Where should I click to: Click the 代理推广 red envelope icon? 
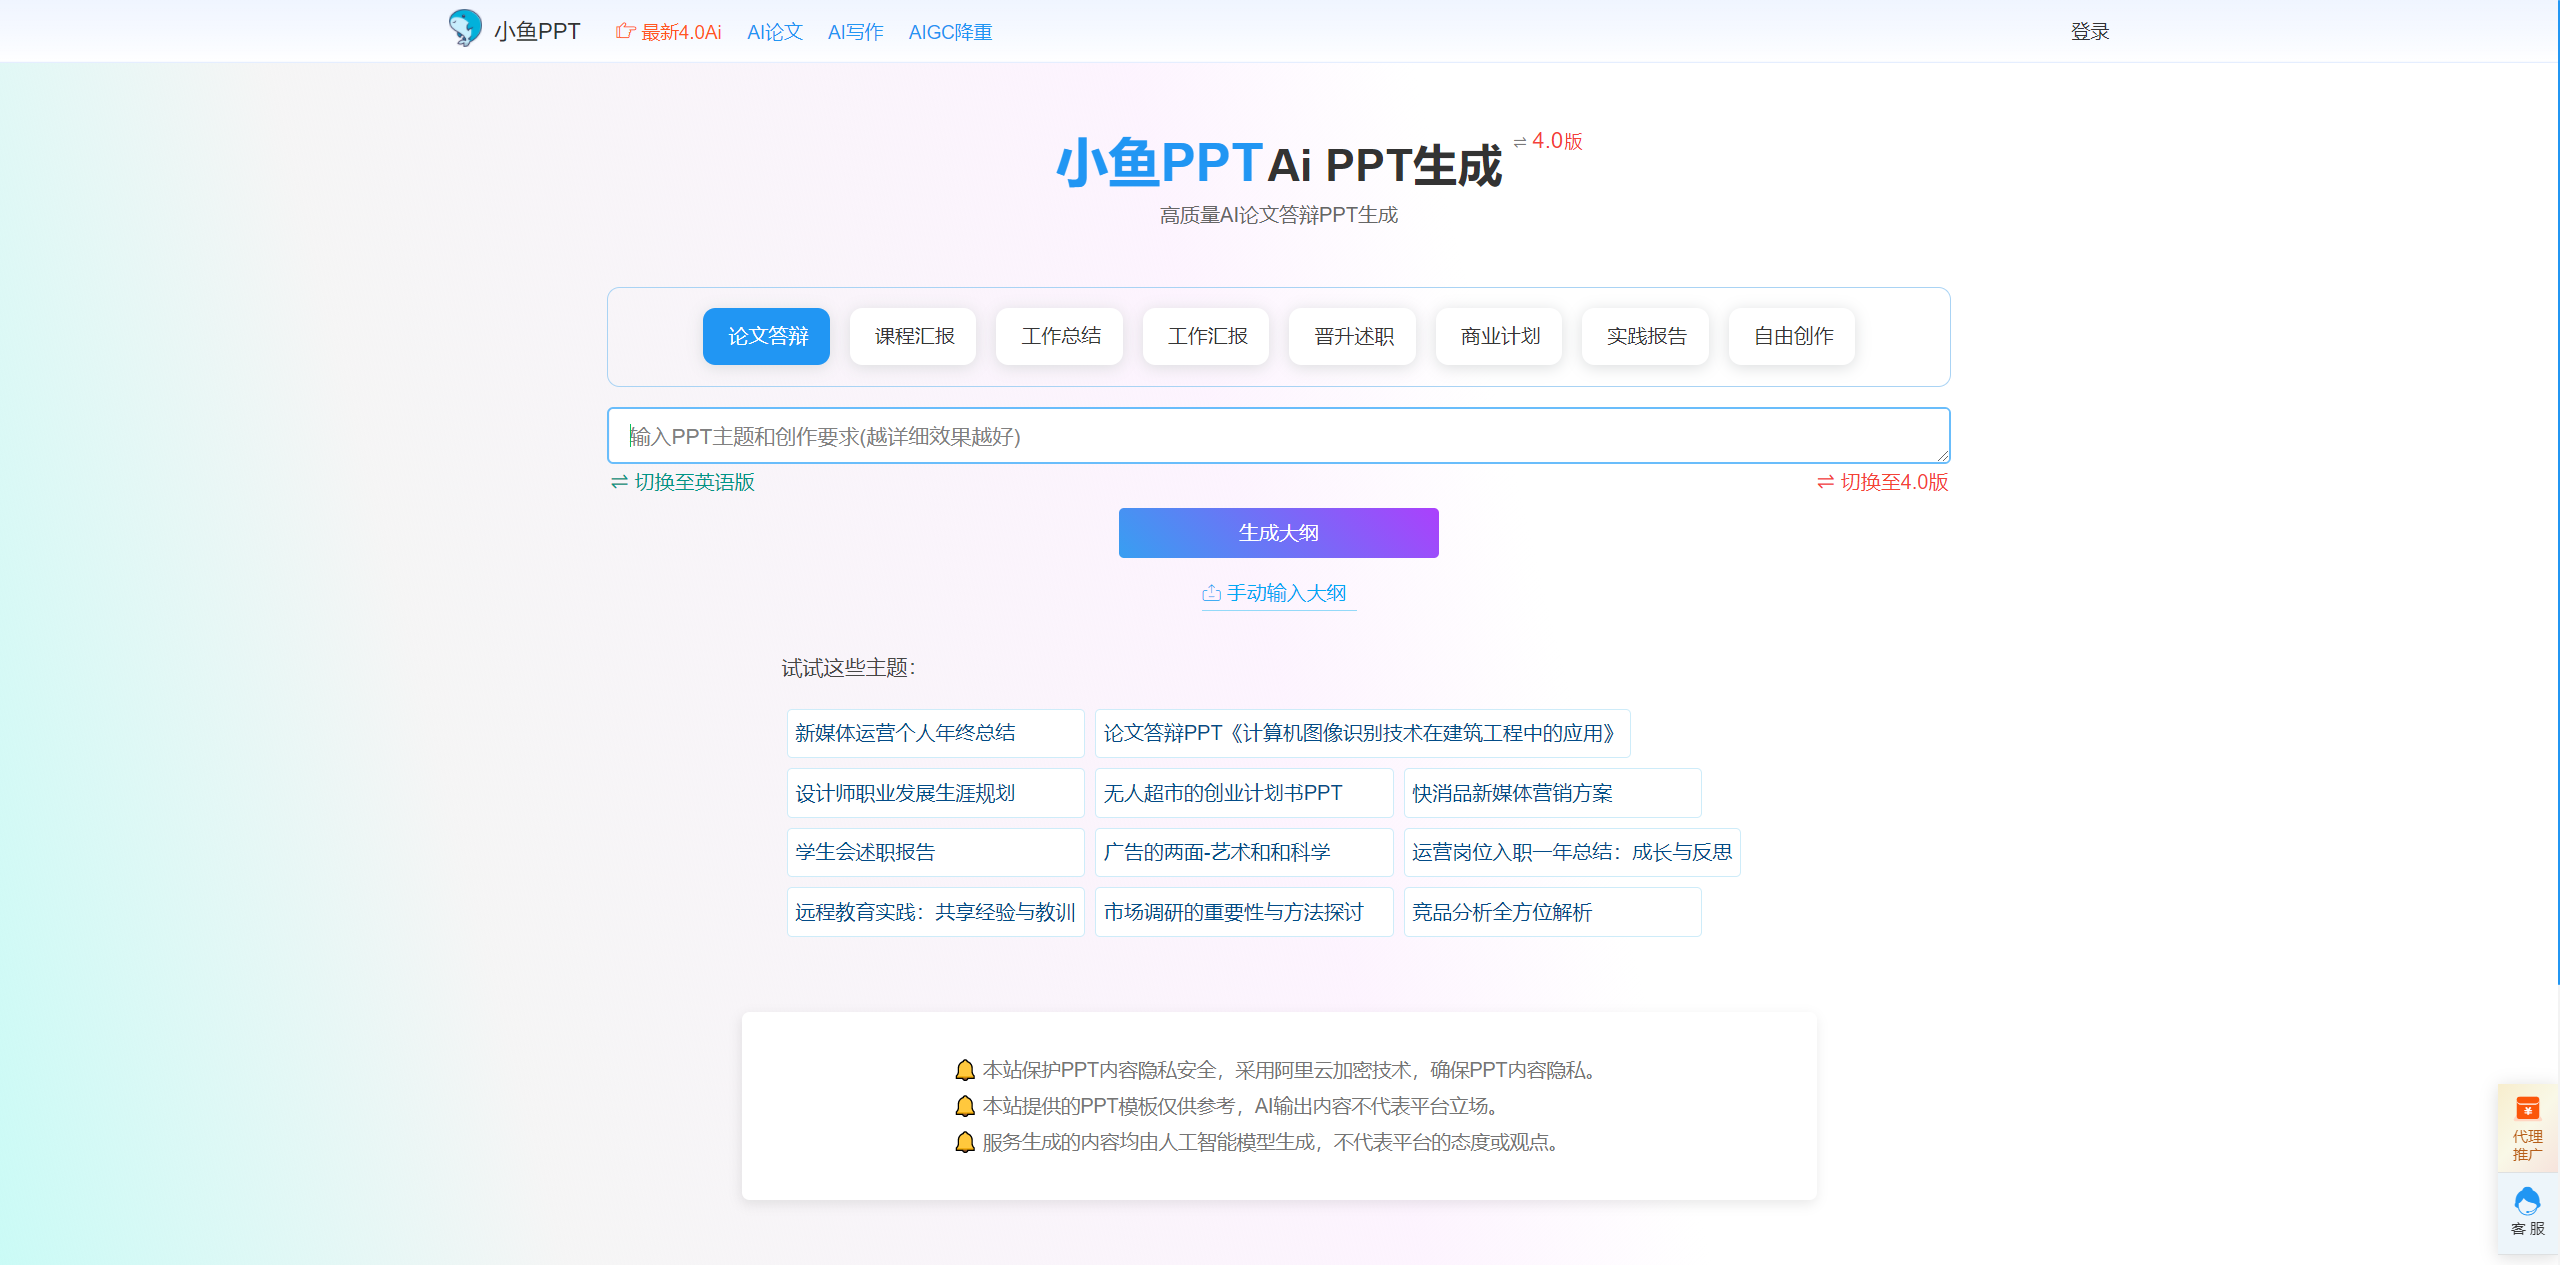[2527, 1108]
